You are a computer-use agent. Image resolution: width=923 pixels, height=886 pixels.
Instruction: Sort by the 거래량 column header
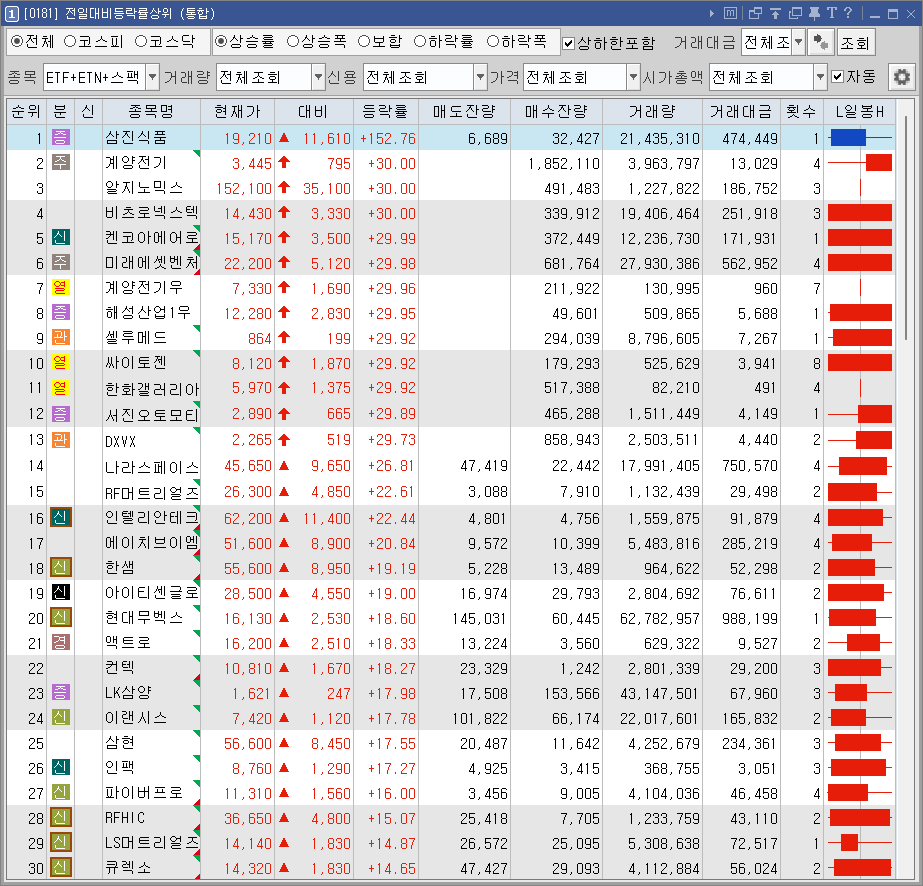click(652, 111)
